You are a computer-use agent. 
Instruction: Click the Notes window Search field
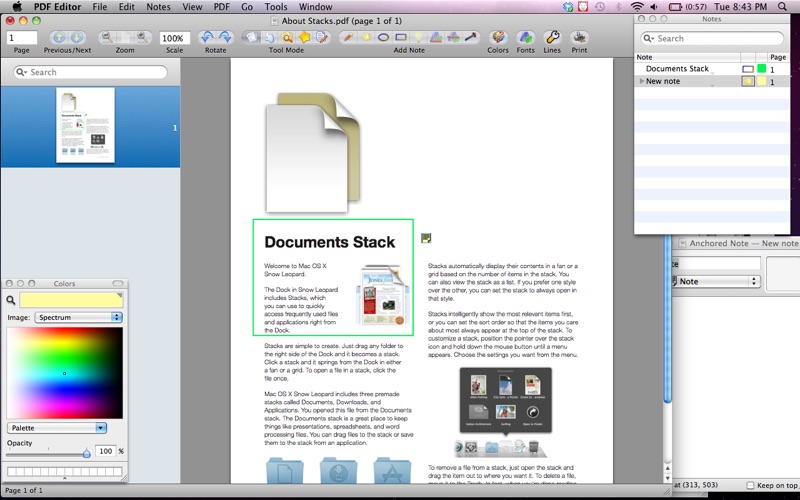coord(712,38)
